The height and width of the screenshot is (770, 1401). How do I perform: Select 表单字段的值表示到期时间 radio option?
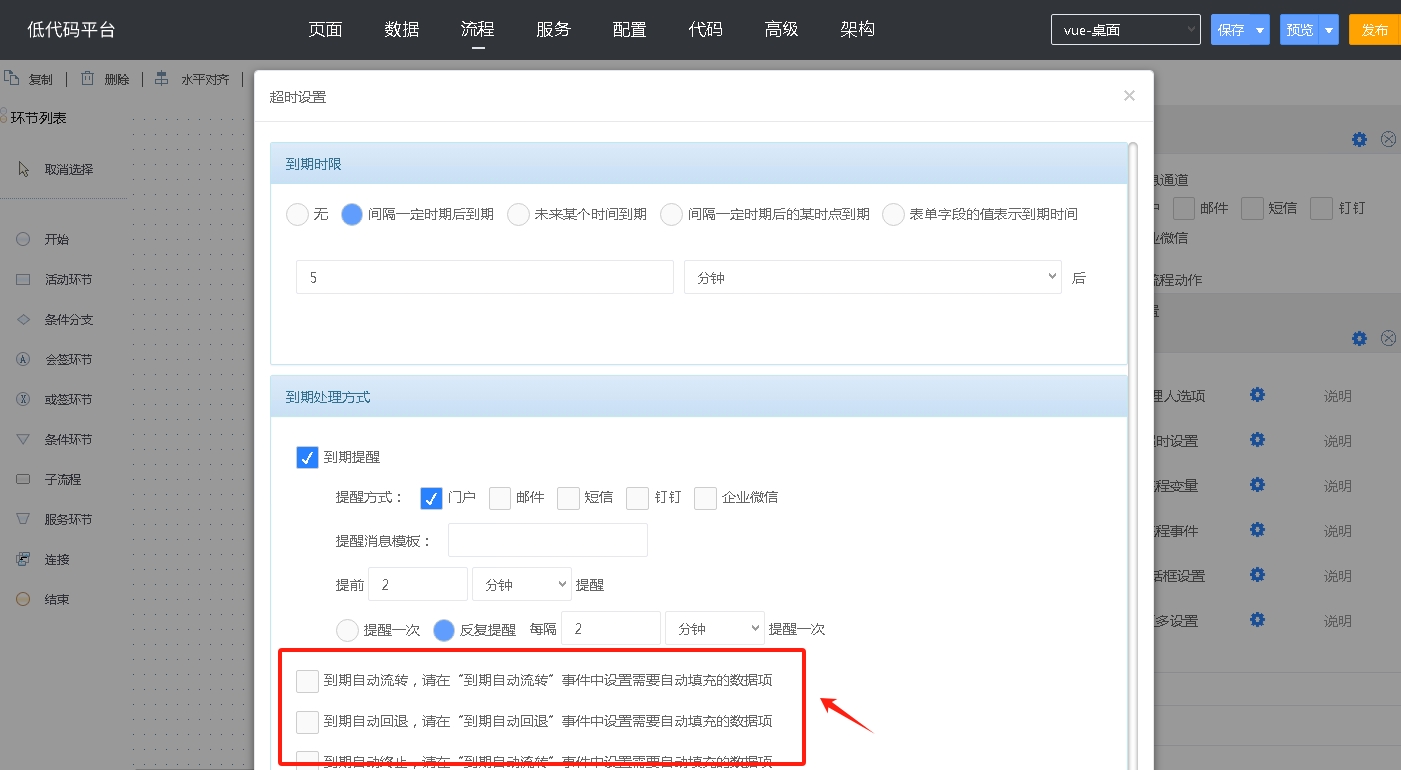[893, 214]
